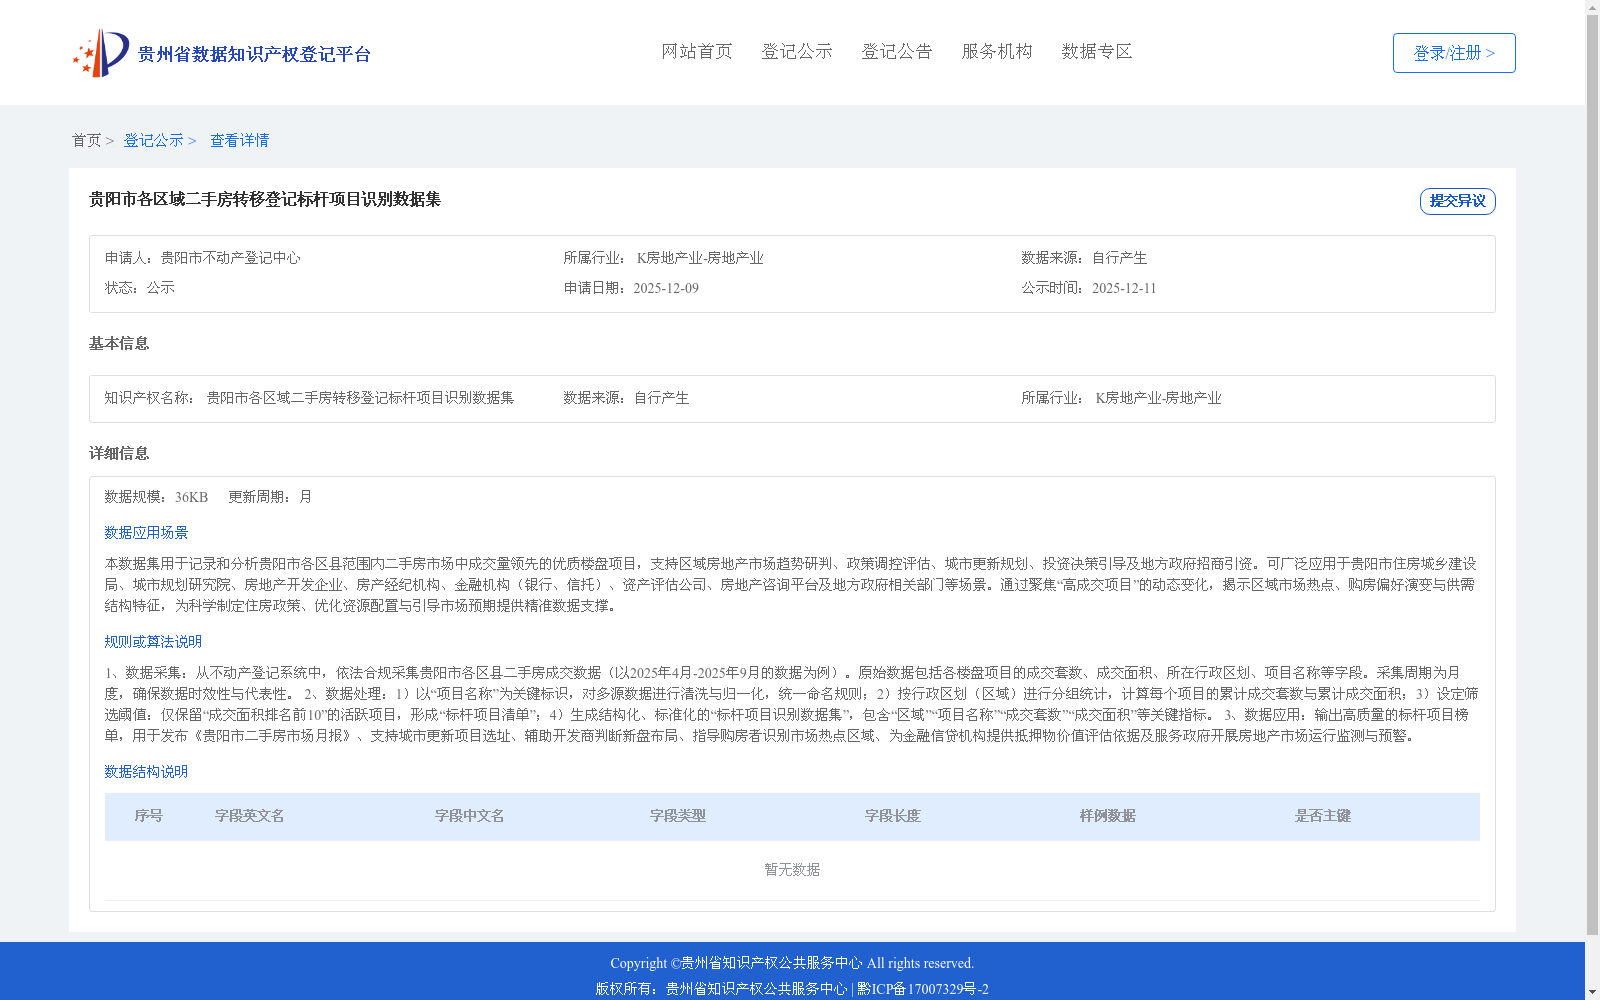Click the data size value 36KB
The image size is (1600, 1000).
(191, 497)
